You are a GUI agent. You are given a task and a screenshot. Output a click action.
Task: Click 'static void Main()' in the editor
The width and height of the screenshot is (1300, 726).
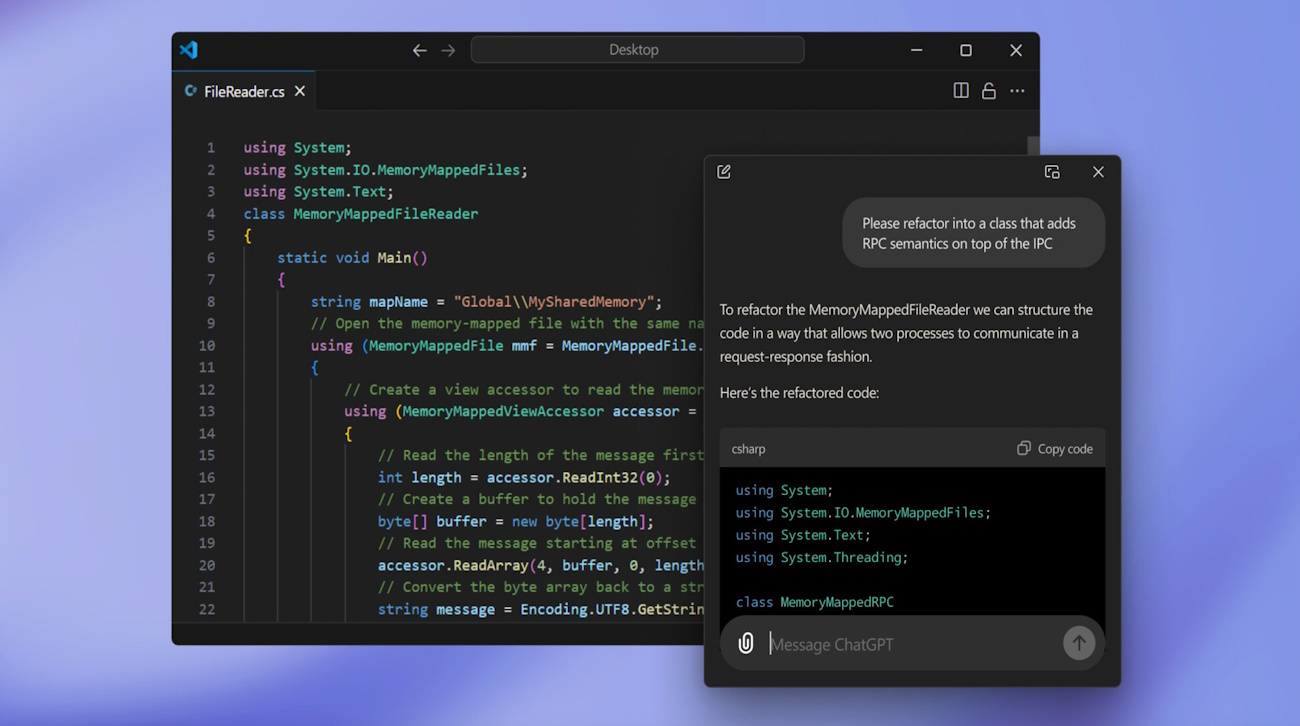(x=352, y=258)
